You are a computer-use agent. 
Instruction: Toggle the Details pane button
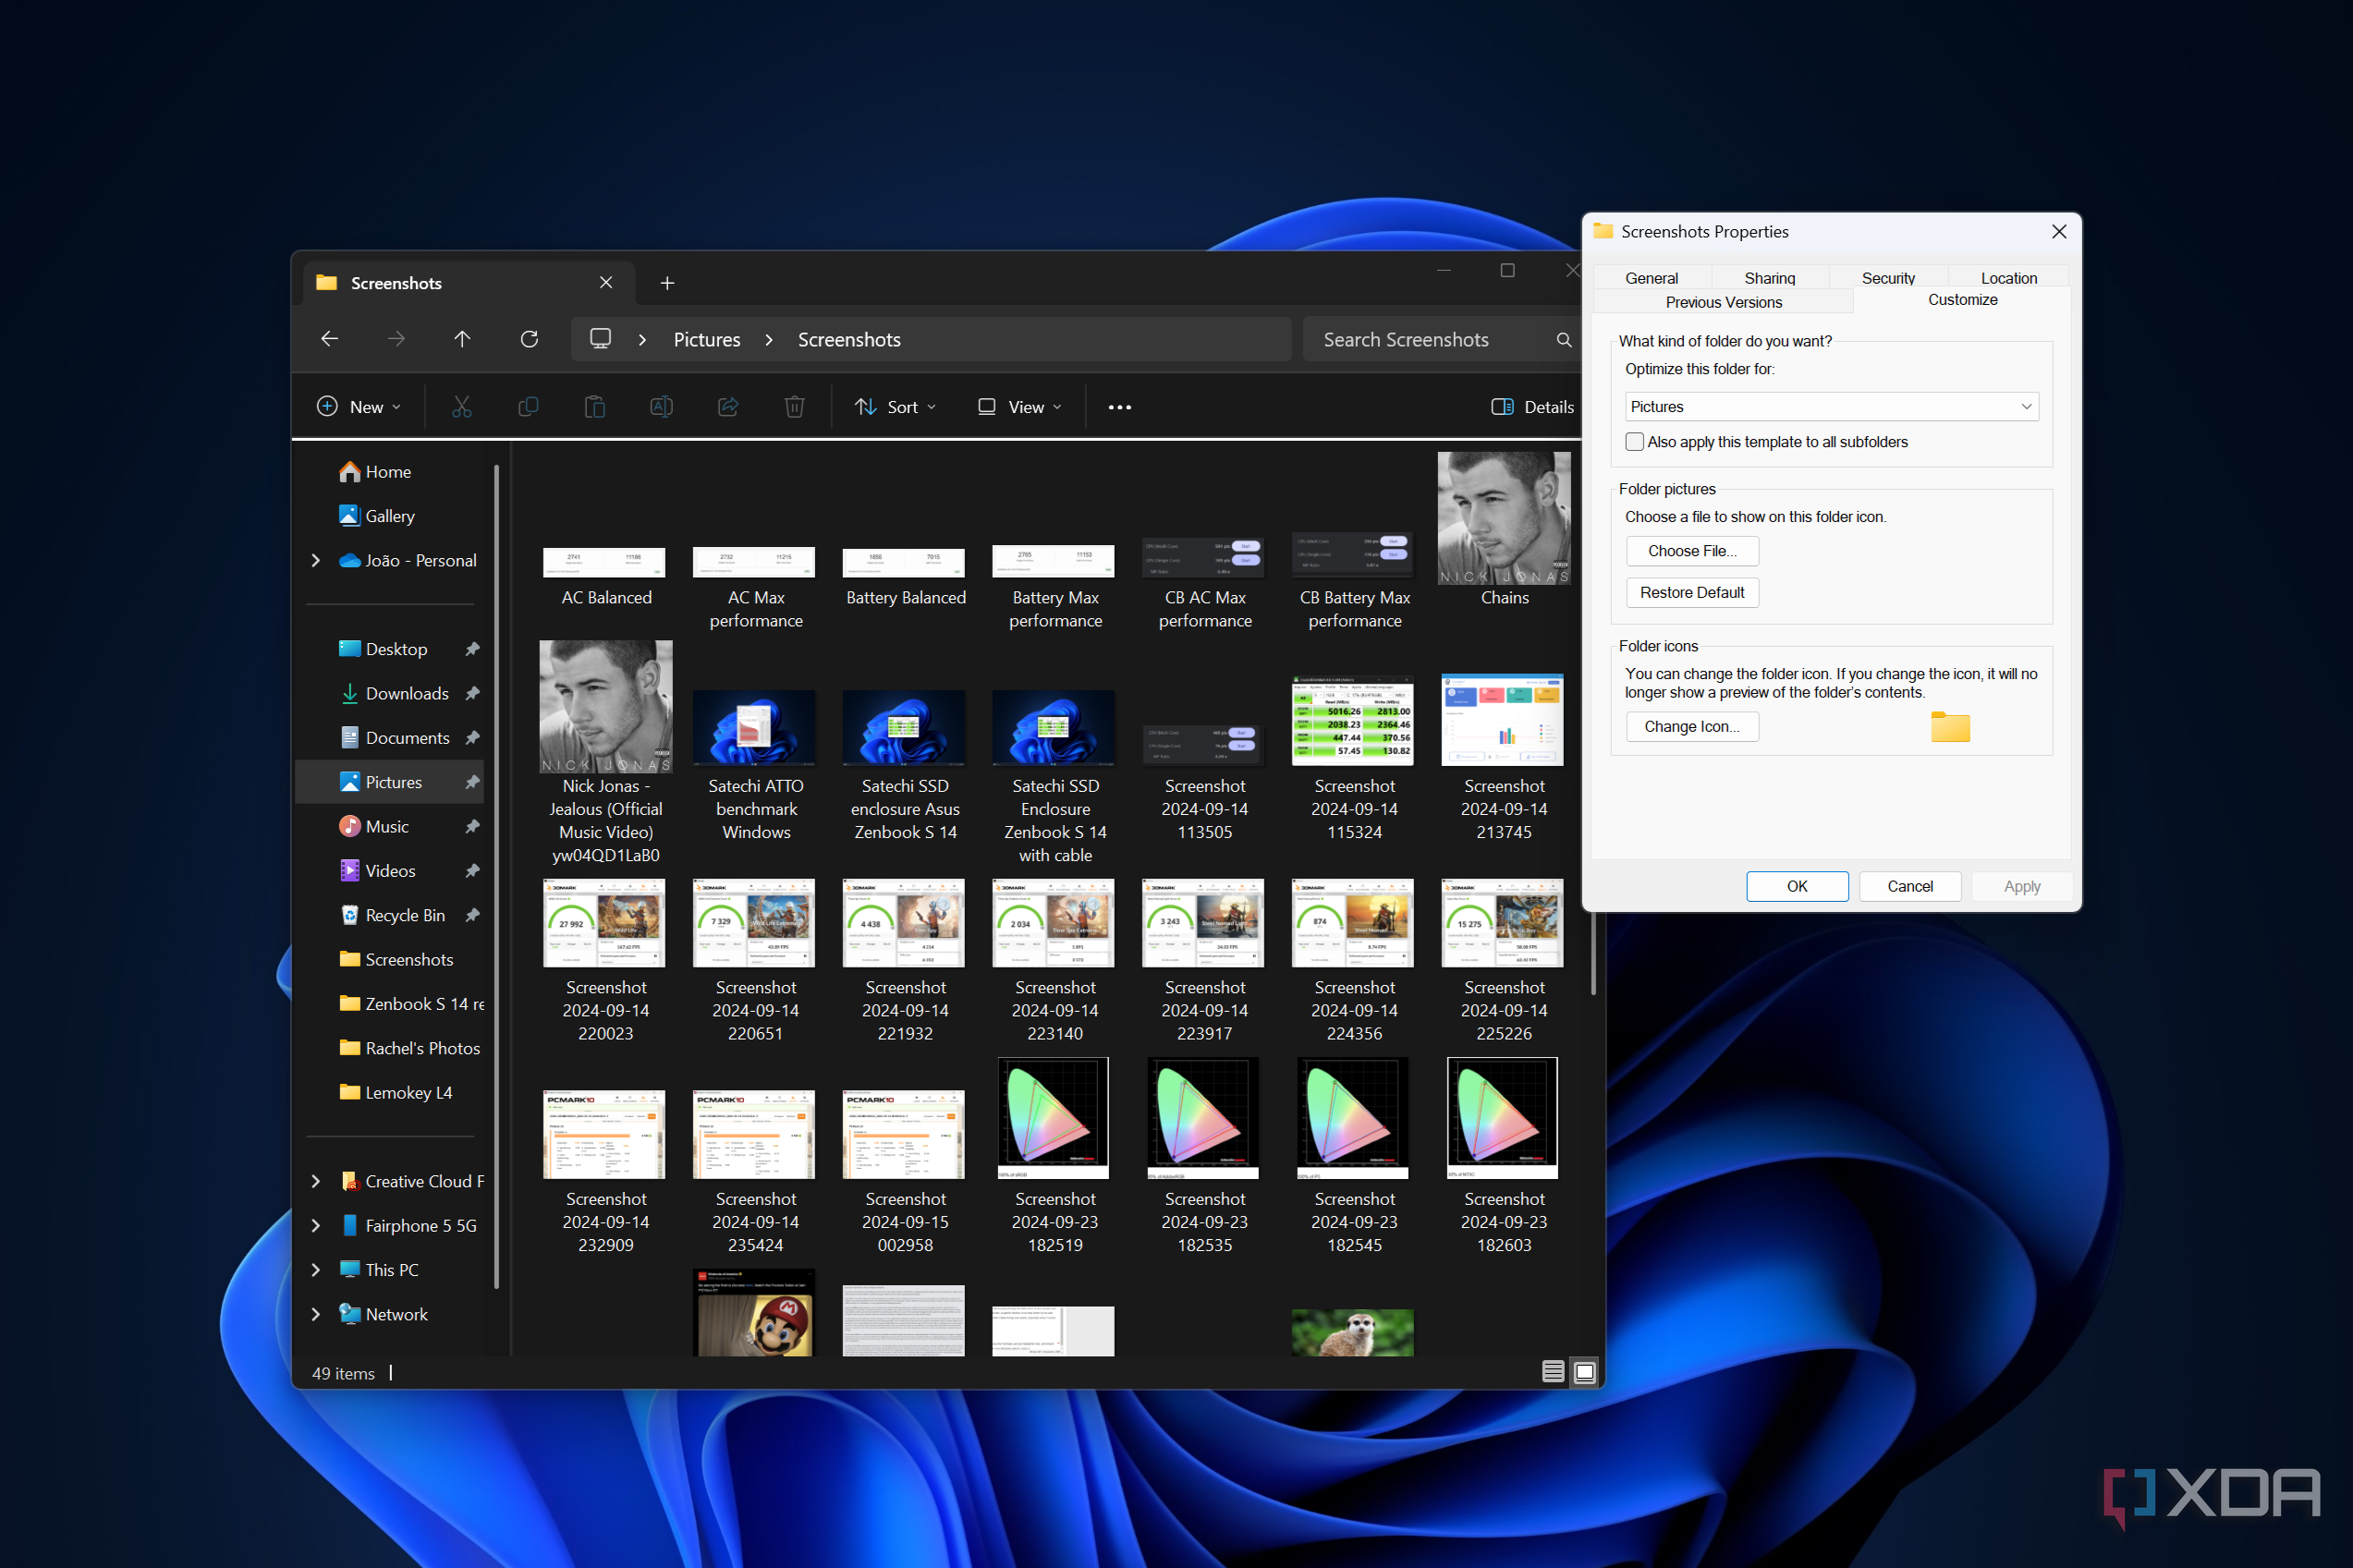click(x=1532, y=407)
